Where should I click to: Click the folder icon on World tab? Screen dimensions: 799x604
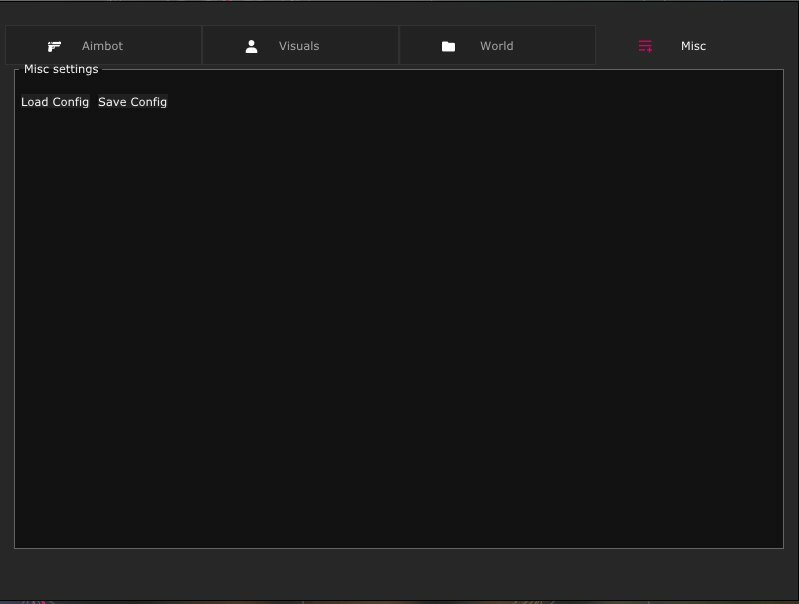[x=448, y=46]
